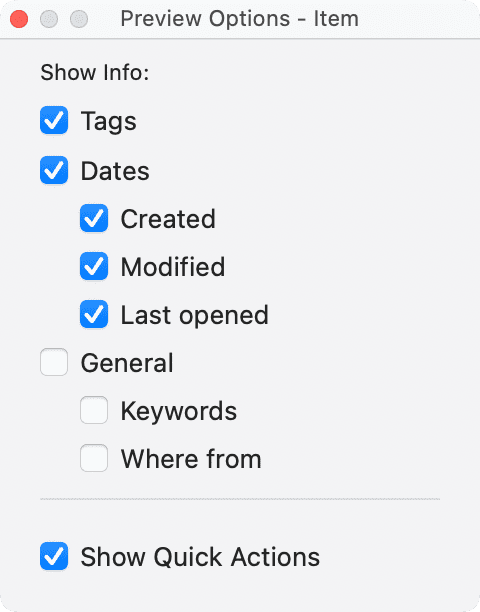The height and width of the screenshot is (612, 480).
Task: Click the 'Tags' label text
Action: 108,121
